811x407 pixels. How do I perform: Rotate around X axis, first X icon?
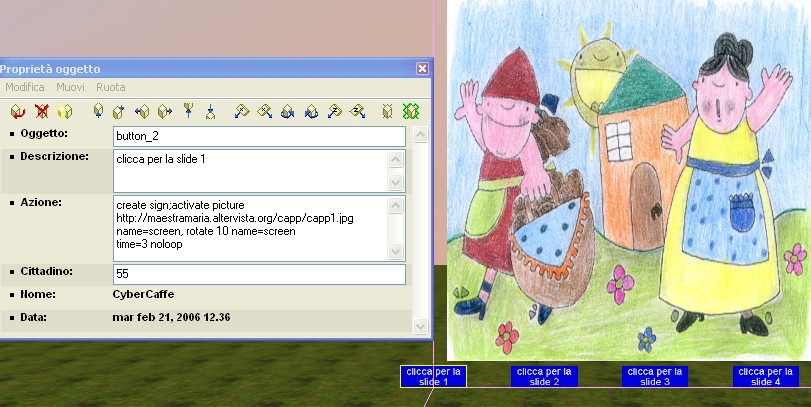[x=242, y=111]
